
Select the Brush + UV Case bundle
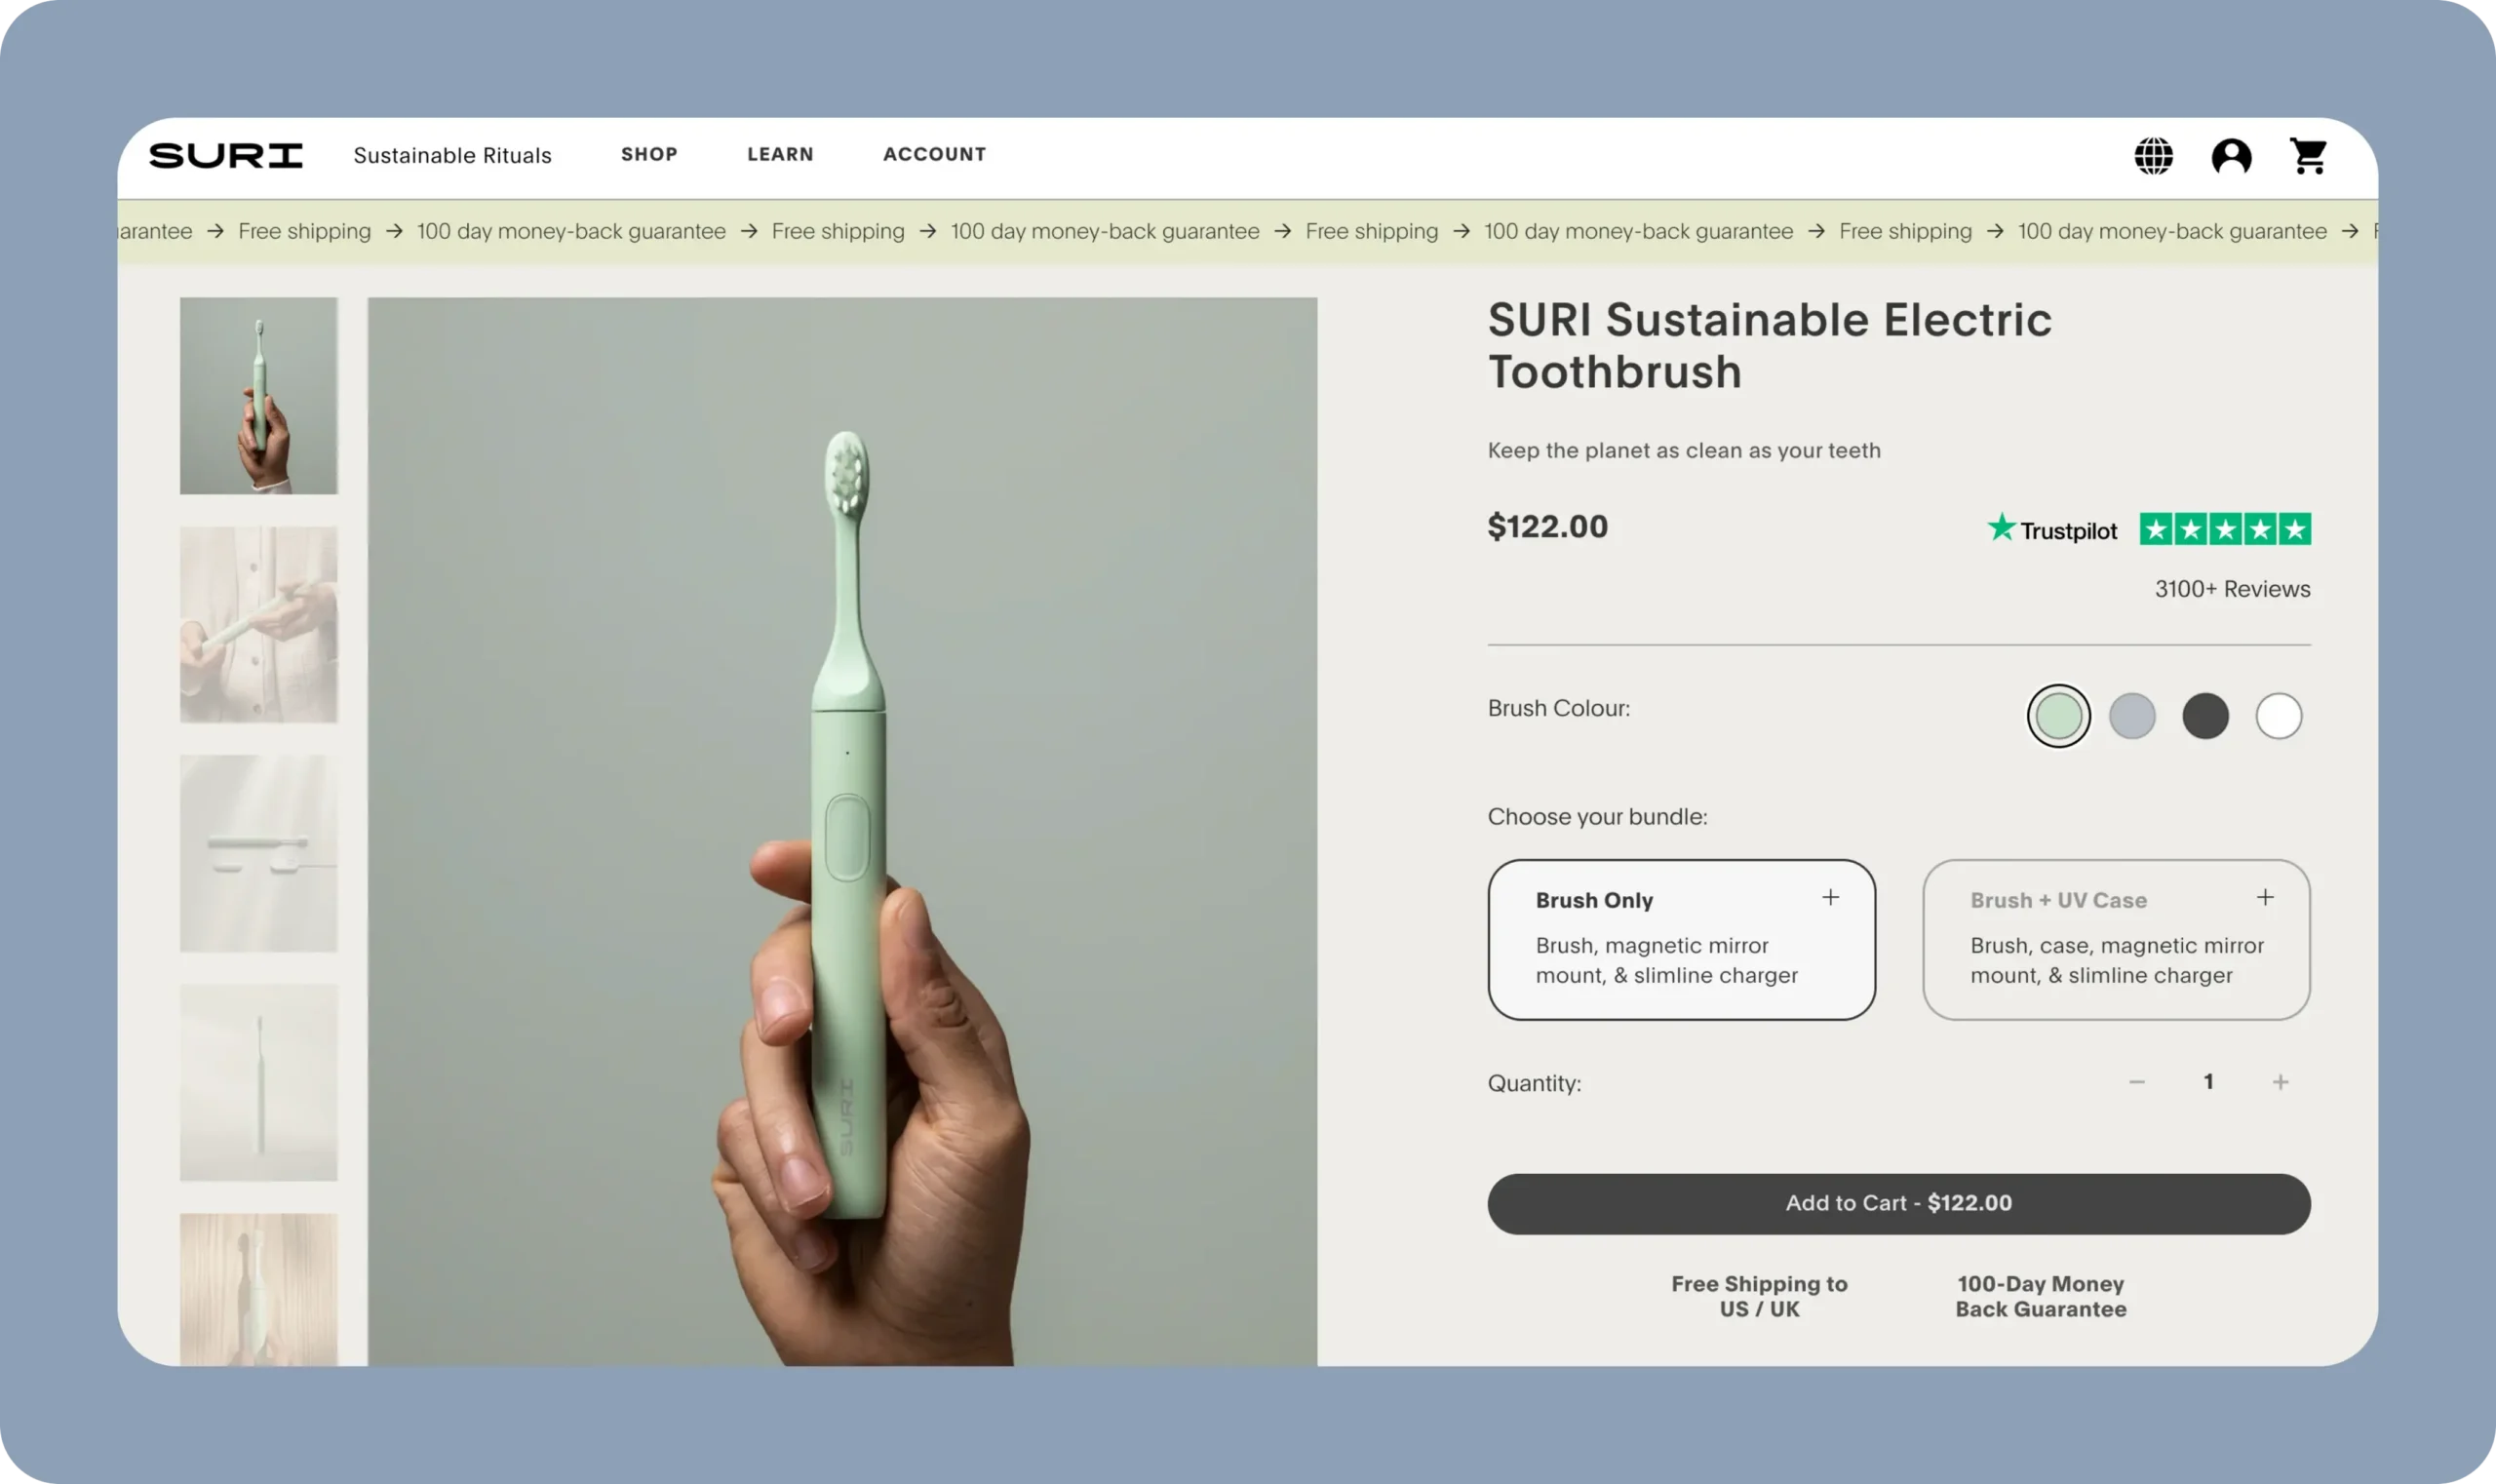tap(2115, 940)
